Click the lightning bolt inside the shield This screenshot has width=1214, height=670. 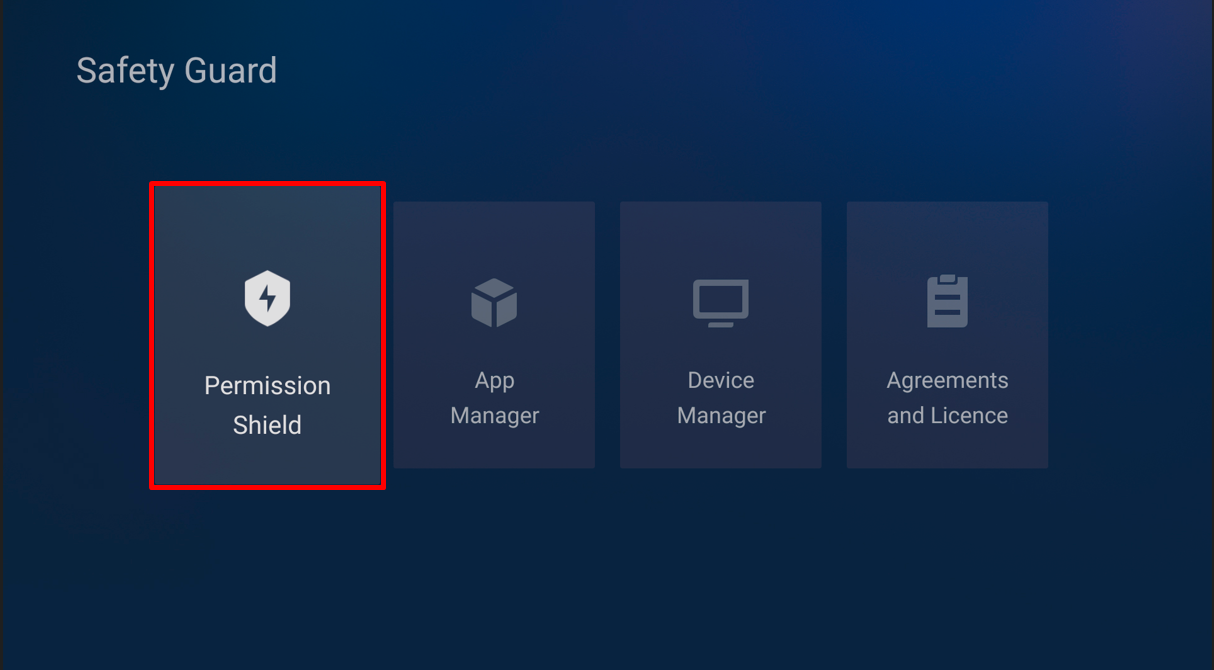coord(267,296)
